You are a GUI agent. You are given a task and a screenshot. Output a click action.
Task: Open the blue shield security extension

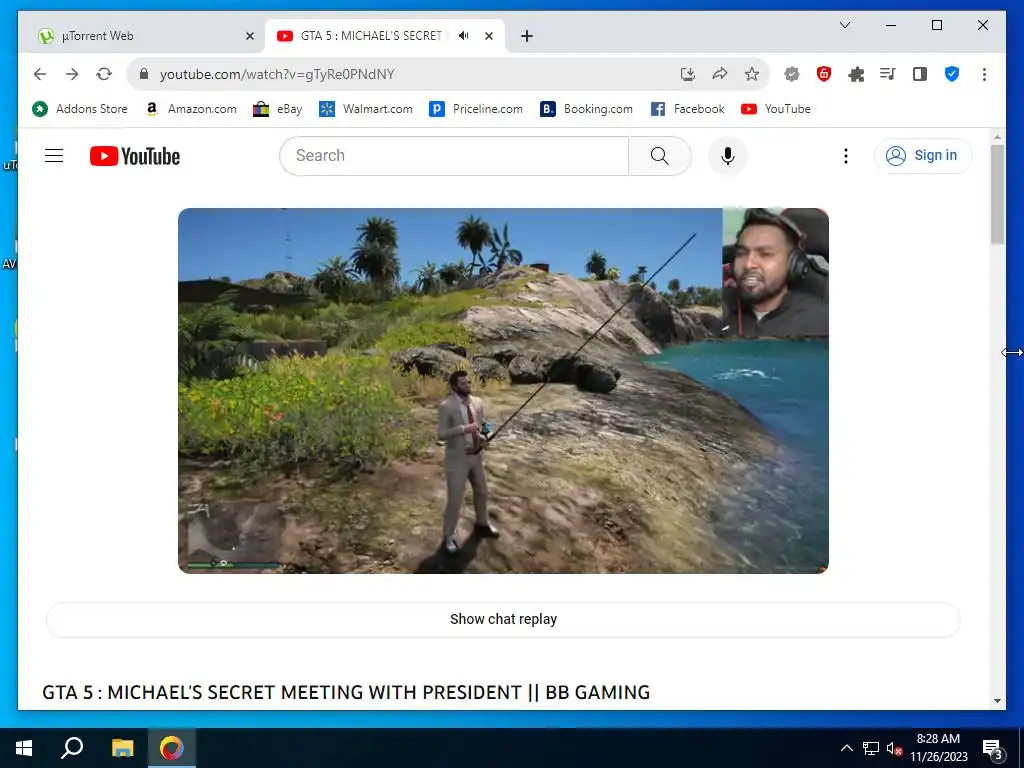coord(952,74)
